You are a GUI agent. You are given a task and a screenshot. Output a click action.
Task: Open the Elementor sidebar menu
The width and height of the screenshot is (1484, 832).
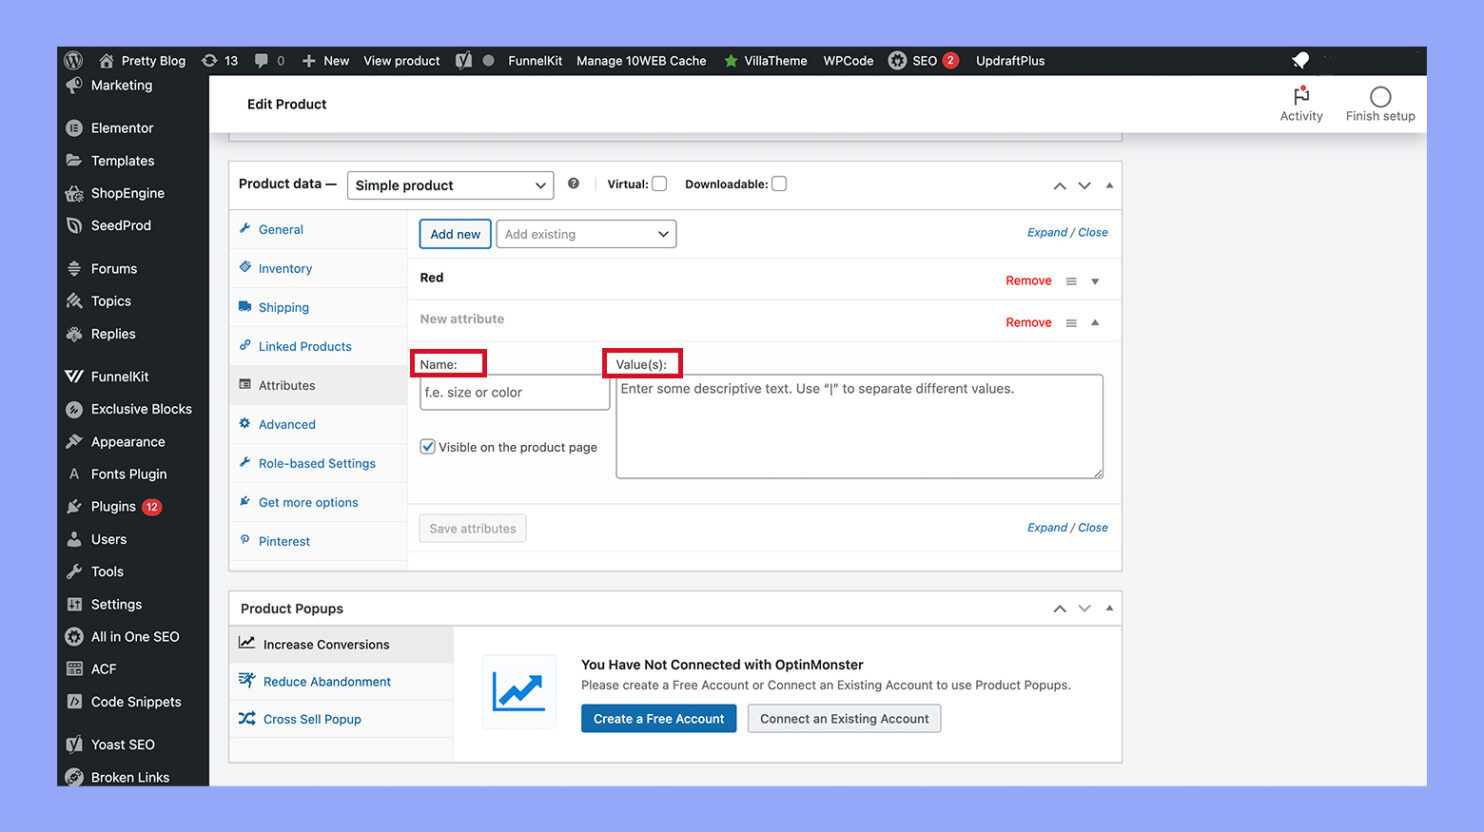[121, 127]
